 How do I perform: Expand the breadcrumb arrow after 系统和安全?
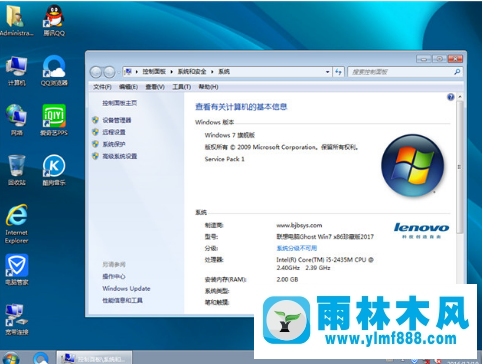click(x=212, y=72)
